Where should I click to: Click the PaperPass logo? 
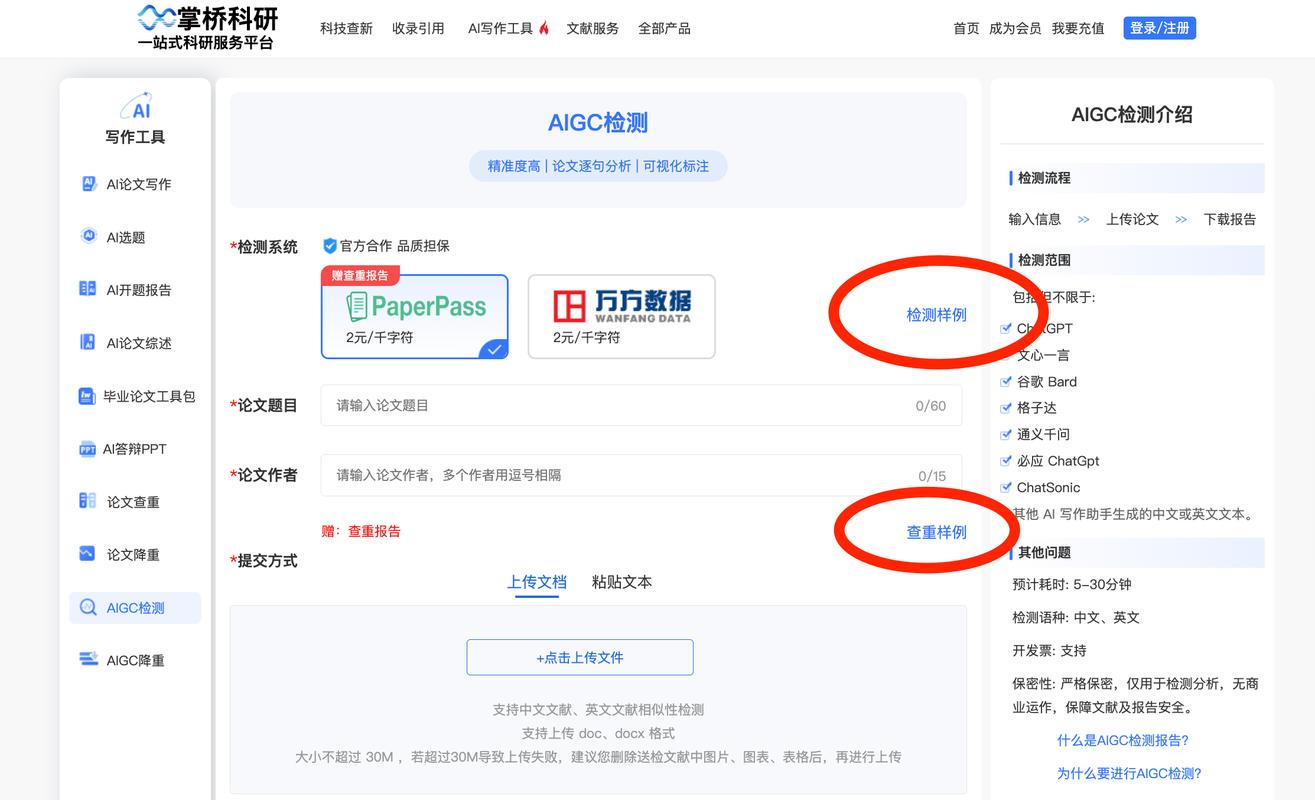click(x=415, y=306)
